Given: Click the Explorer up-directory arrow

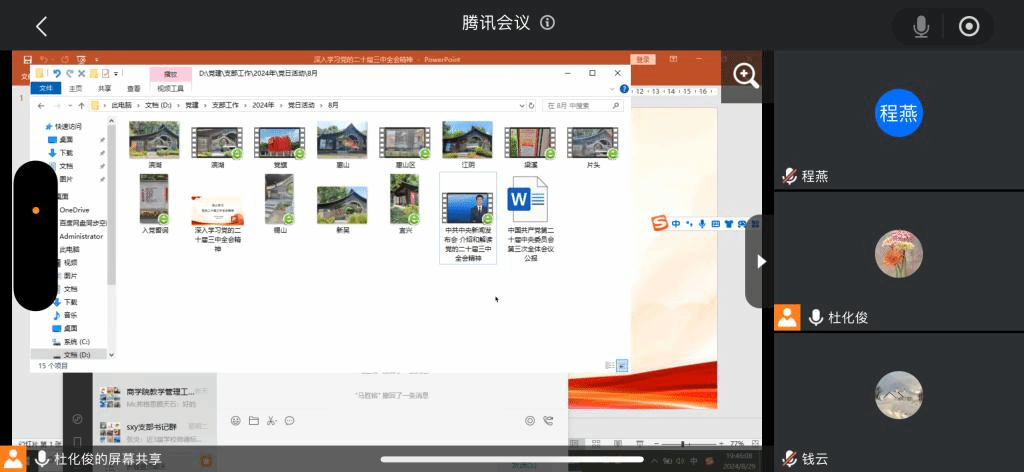Looking at the screenshot, I should pyautogui.click(x=81, y=105).
